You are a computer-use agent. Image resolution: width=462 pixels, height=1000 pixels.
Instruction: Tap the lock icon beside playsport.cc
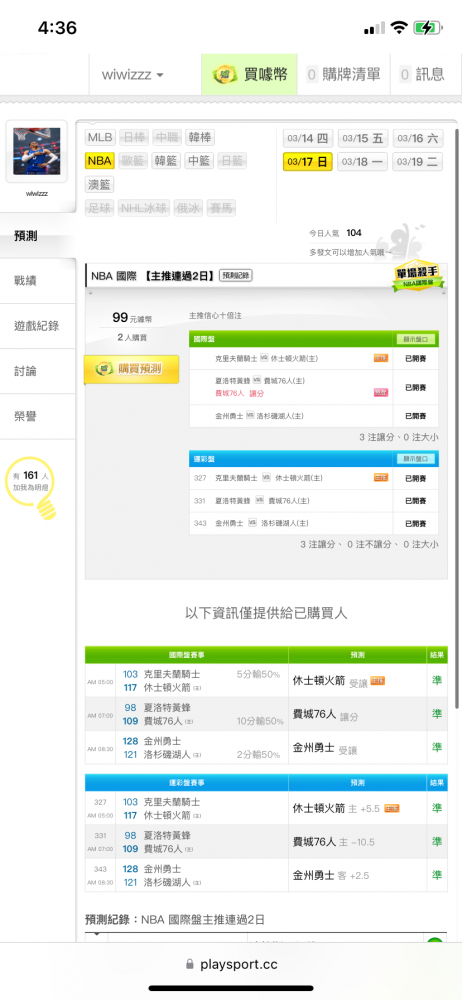[x=190, y=965]
